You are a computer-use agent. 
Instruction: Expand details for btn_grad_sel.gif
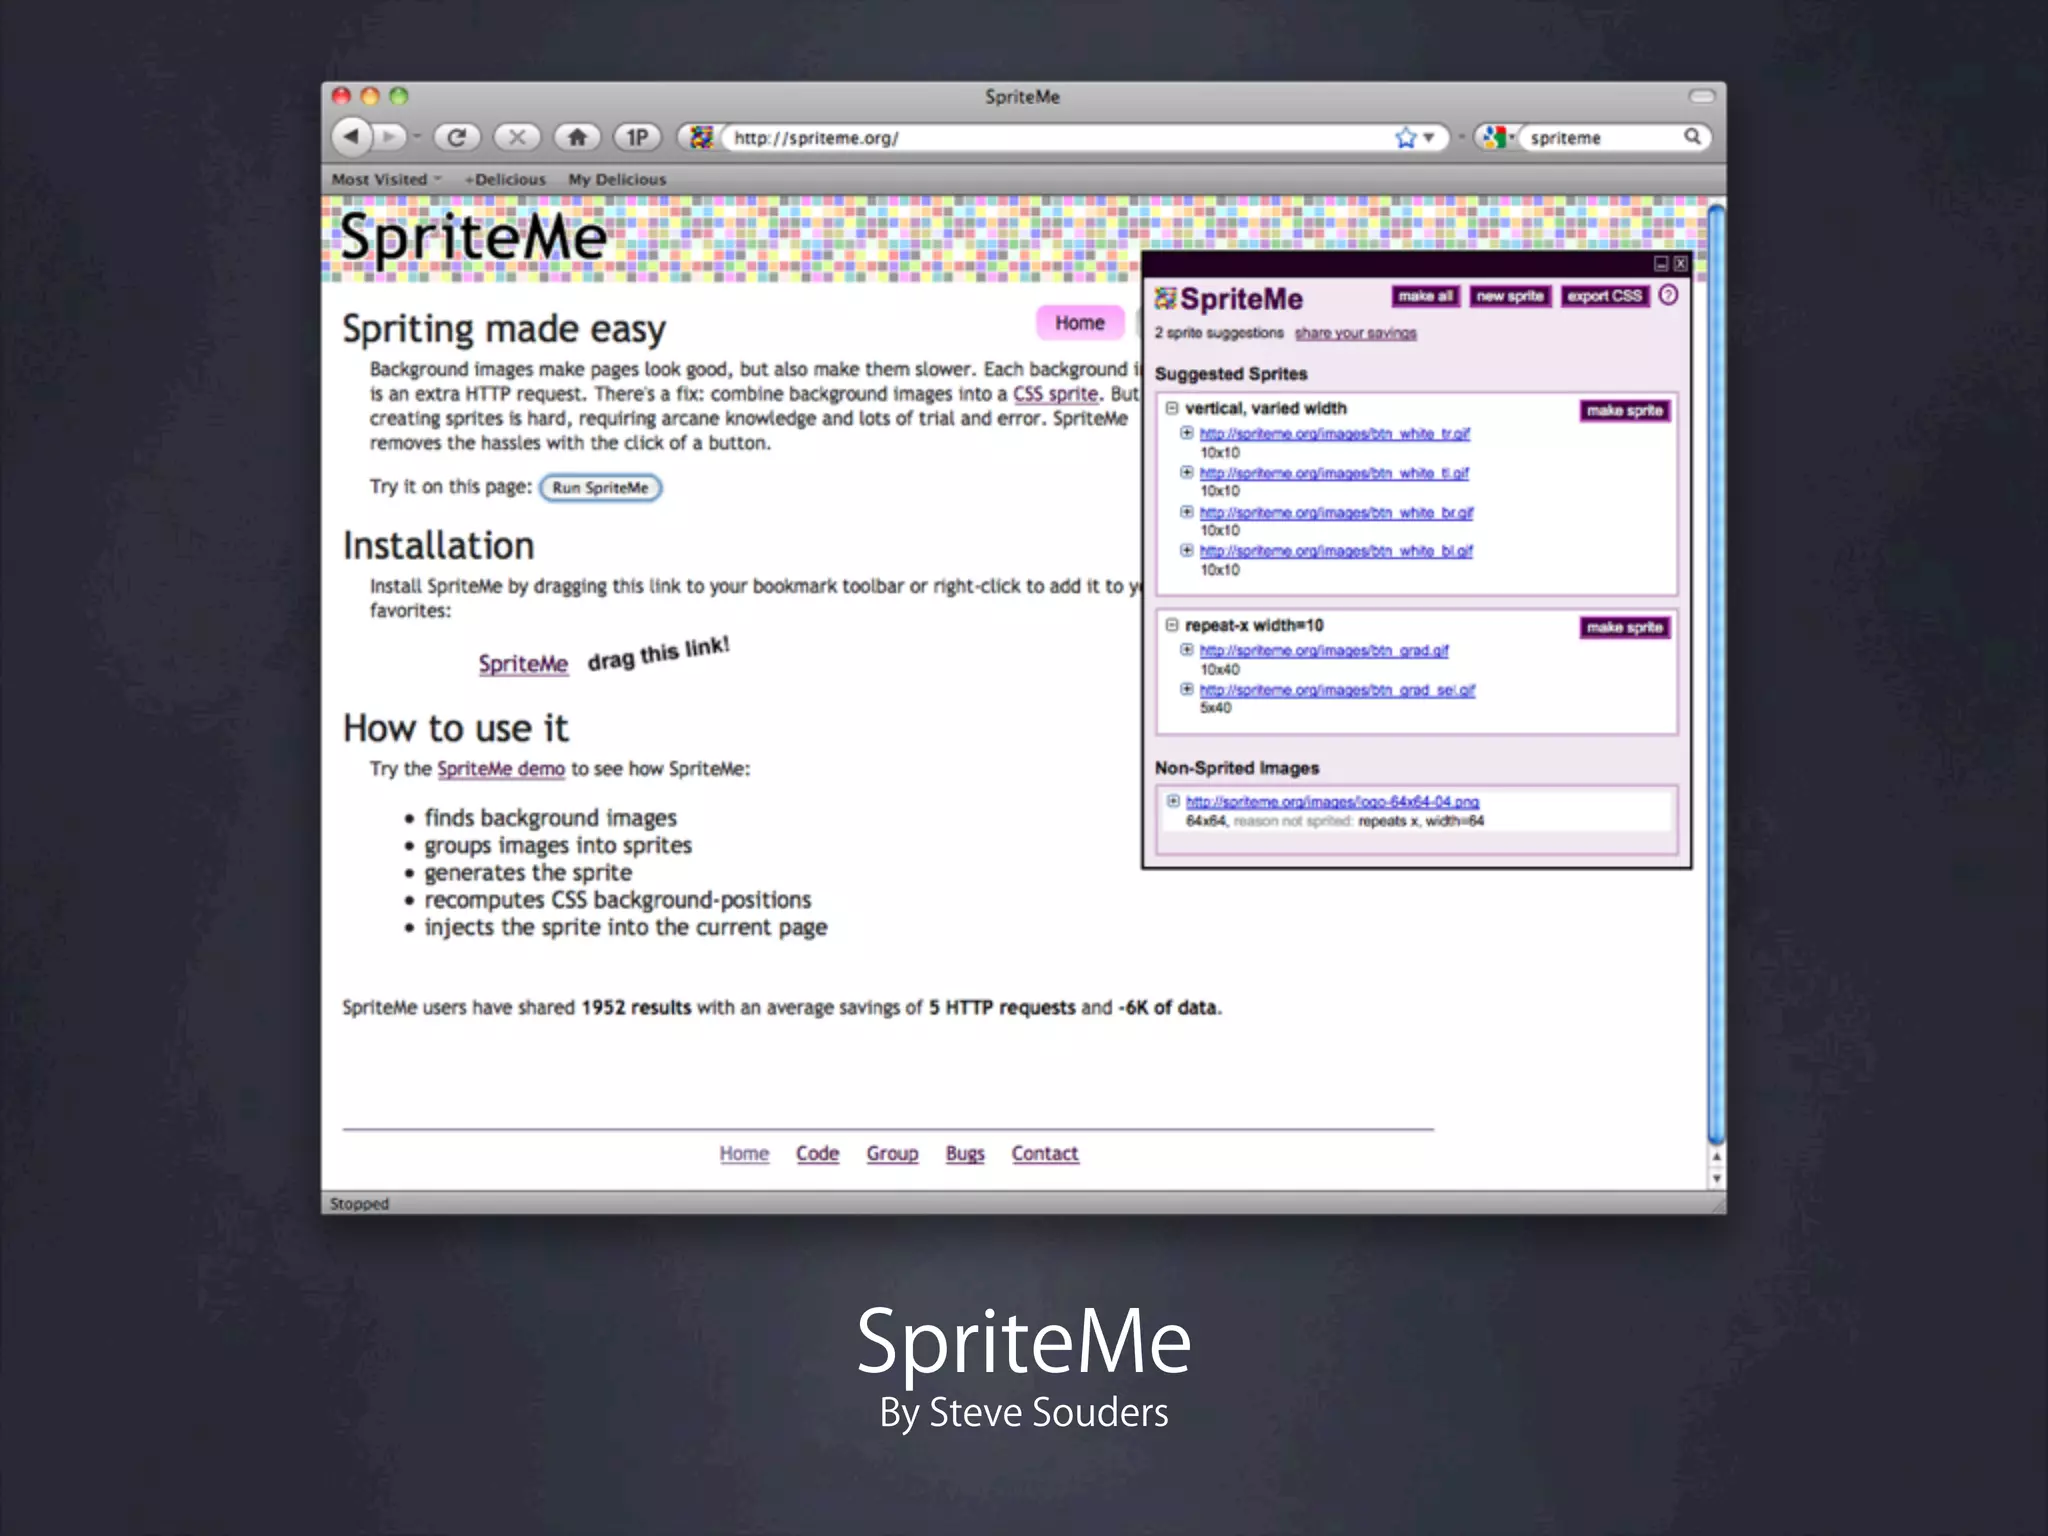tap(1186, 689)
